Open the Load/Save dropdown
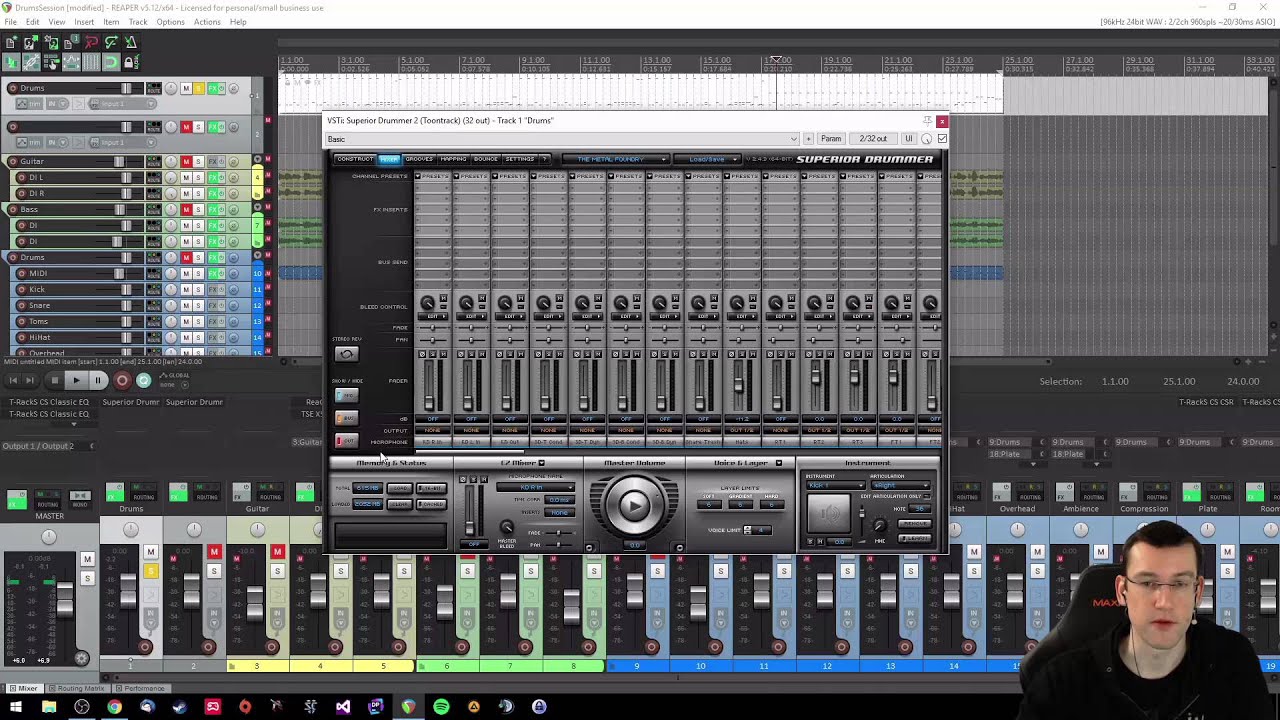 point(706,159)
